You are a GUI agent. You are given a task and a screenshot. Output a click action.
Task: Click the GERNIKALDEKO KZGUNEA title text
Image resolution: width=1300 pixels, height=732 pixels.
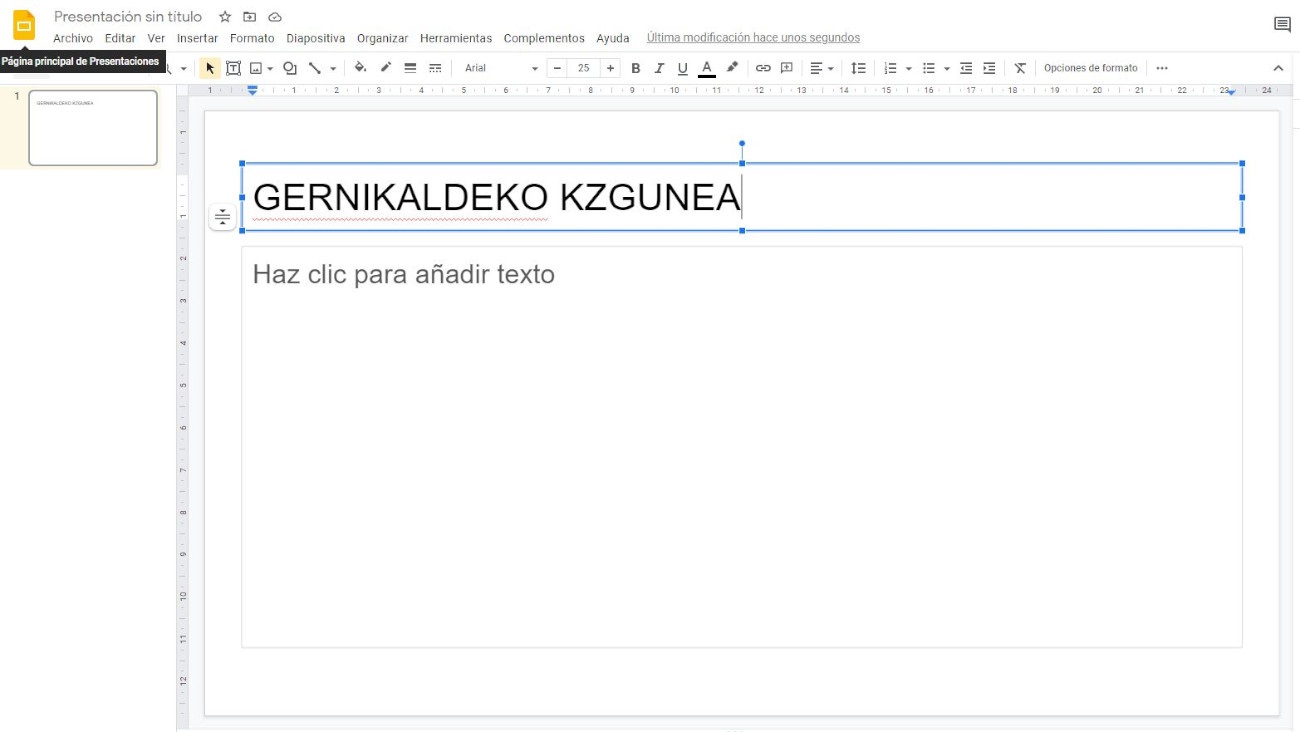coord(497,197)
